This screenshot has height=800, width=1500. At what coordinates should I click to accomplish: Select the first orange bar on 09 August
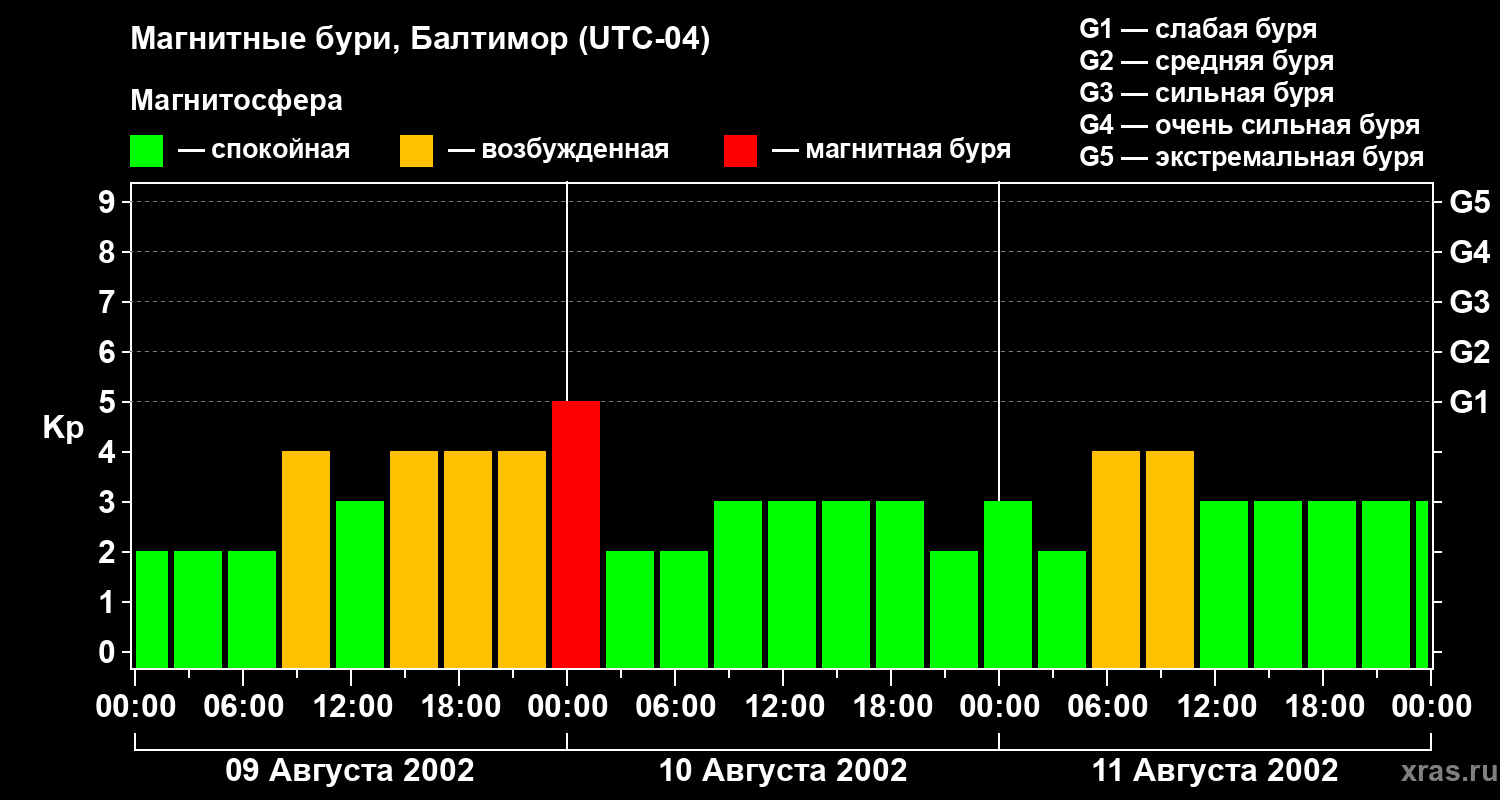306,559
